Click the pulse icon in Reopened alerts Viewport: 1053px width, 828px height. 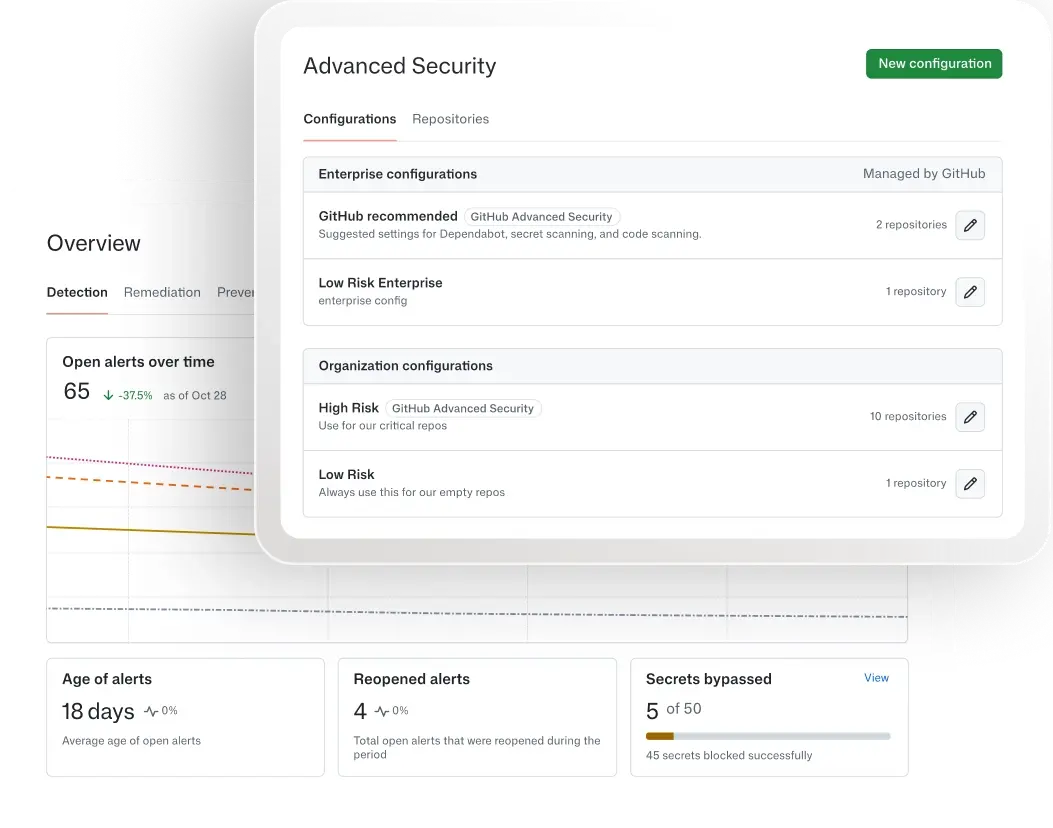(382, 711)
